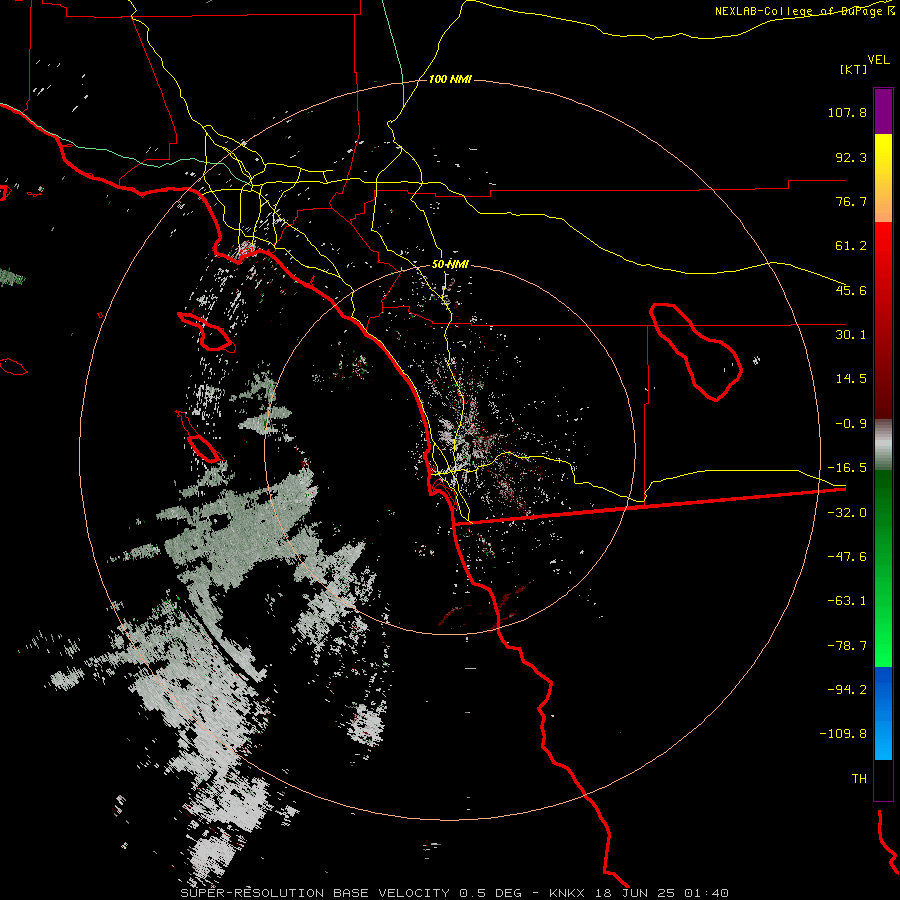Image resolution: width=900 pixels, height=900 pixels.
Task: Click the Super-Resolution Base Velocity caption
Action: click(x=455, y=893)
